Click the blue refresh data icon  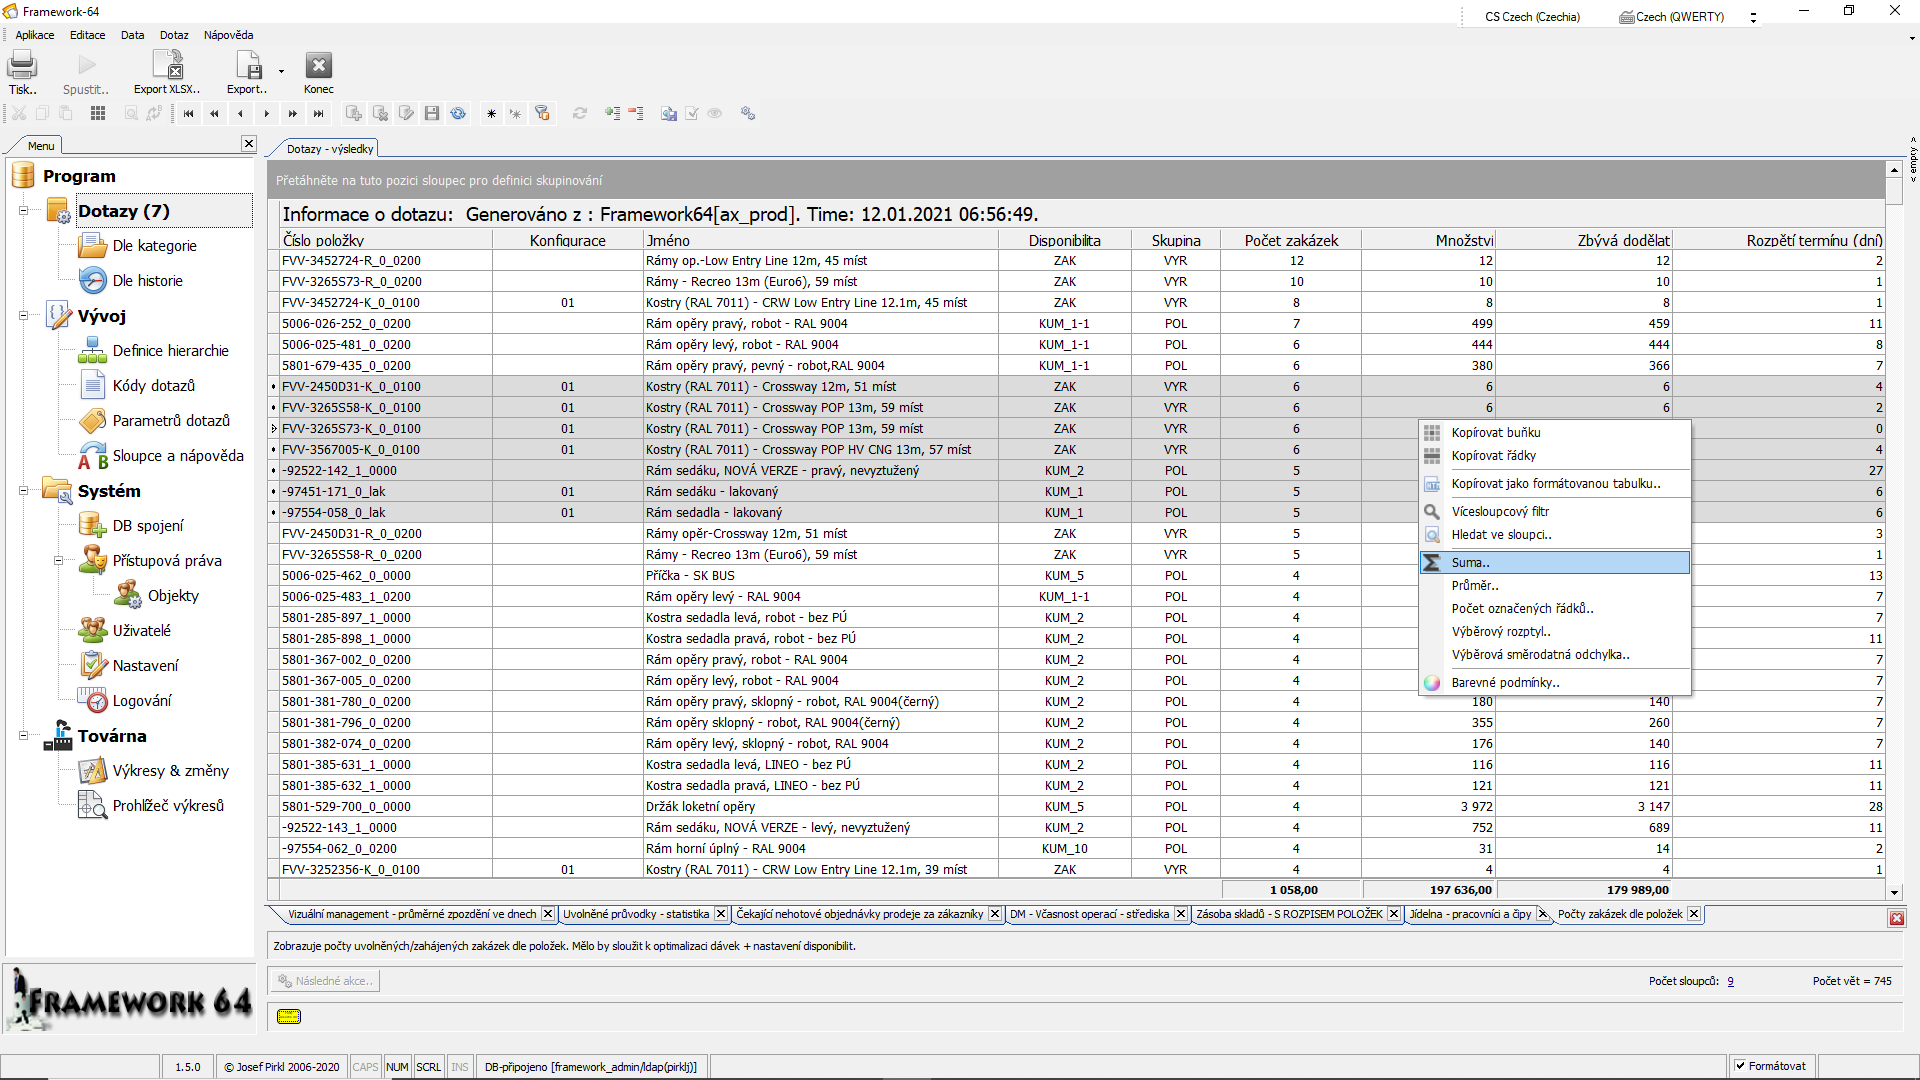458,113
